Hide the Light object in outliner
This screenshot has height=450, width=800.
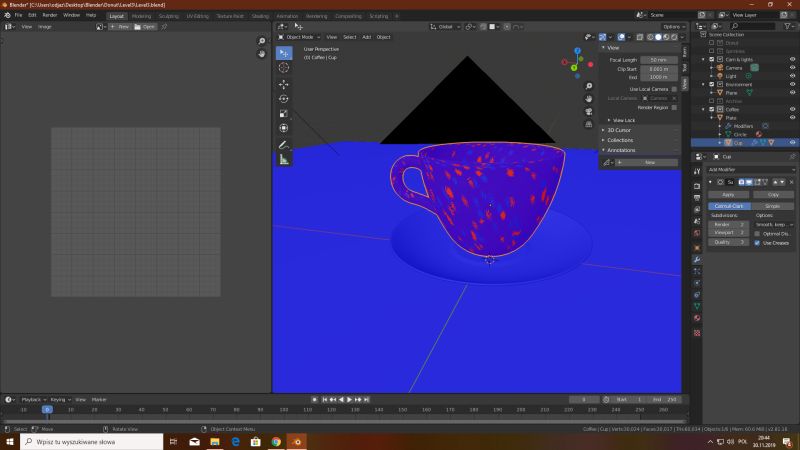(x=792, y=76)
